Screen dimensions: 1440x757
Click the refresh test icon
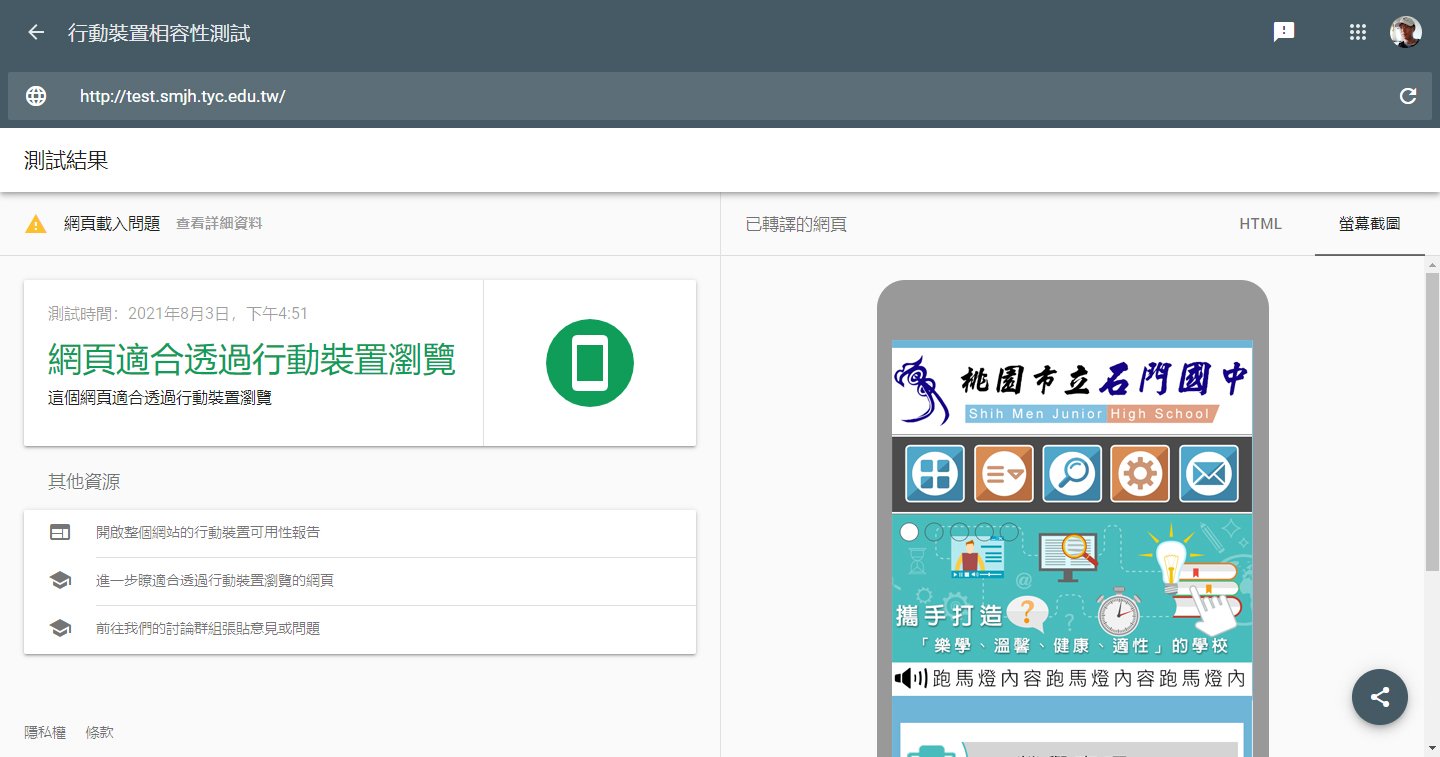[1408, 96]
